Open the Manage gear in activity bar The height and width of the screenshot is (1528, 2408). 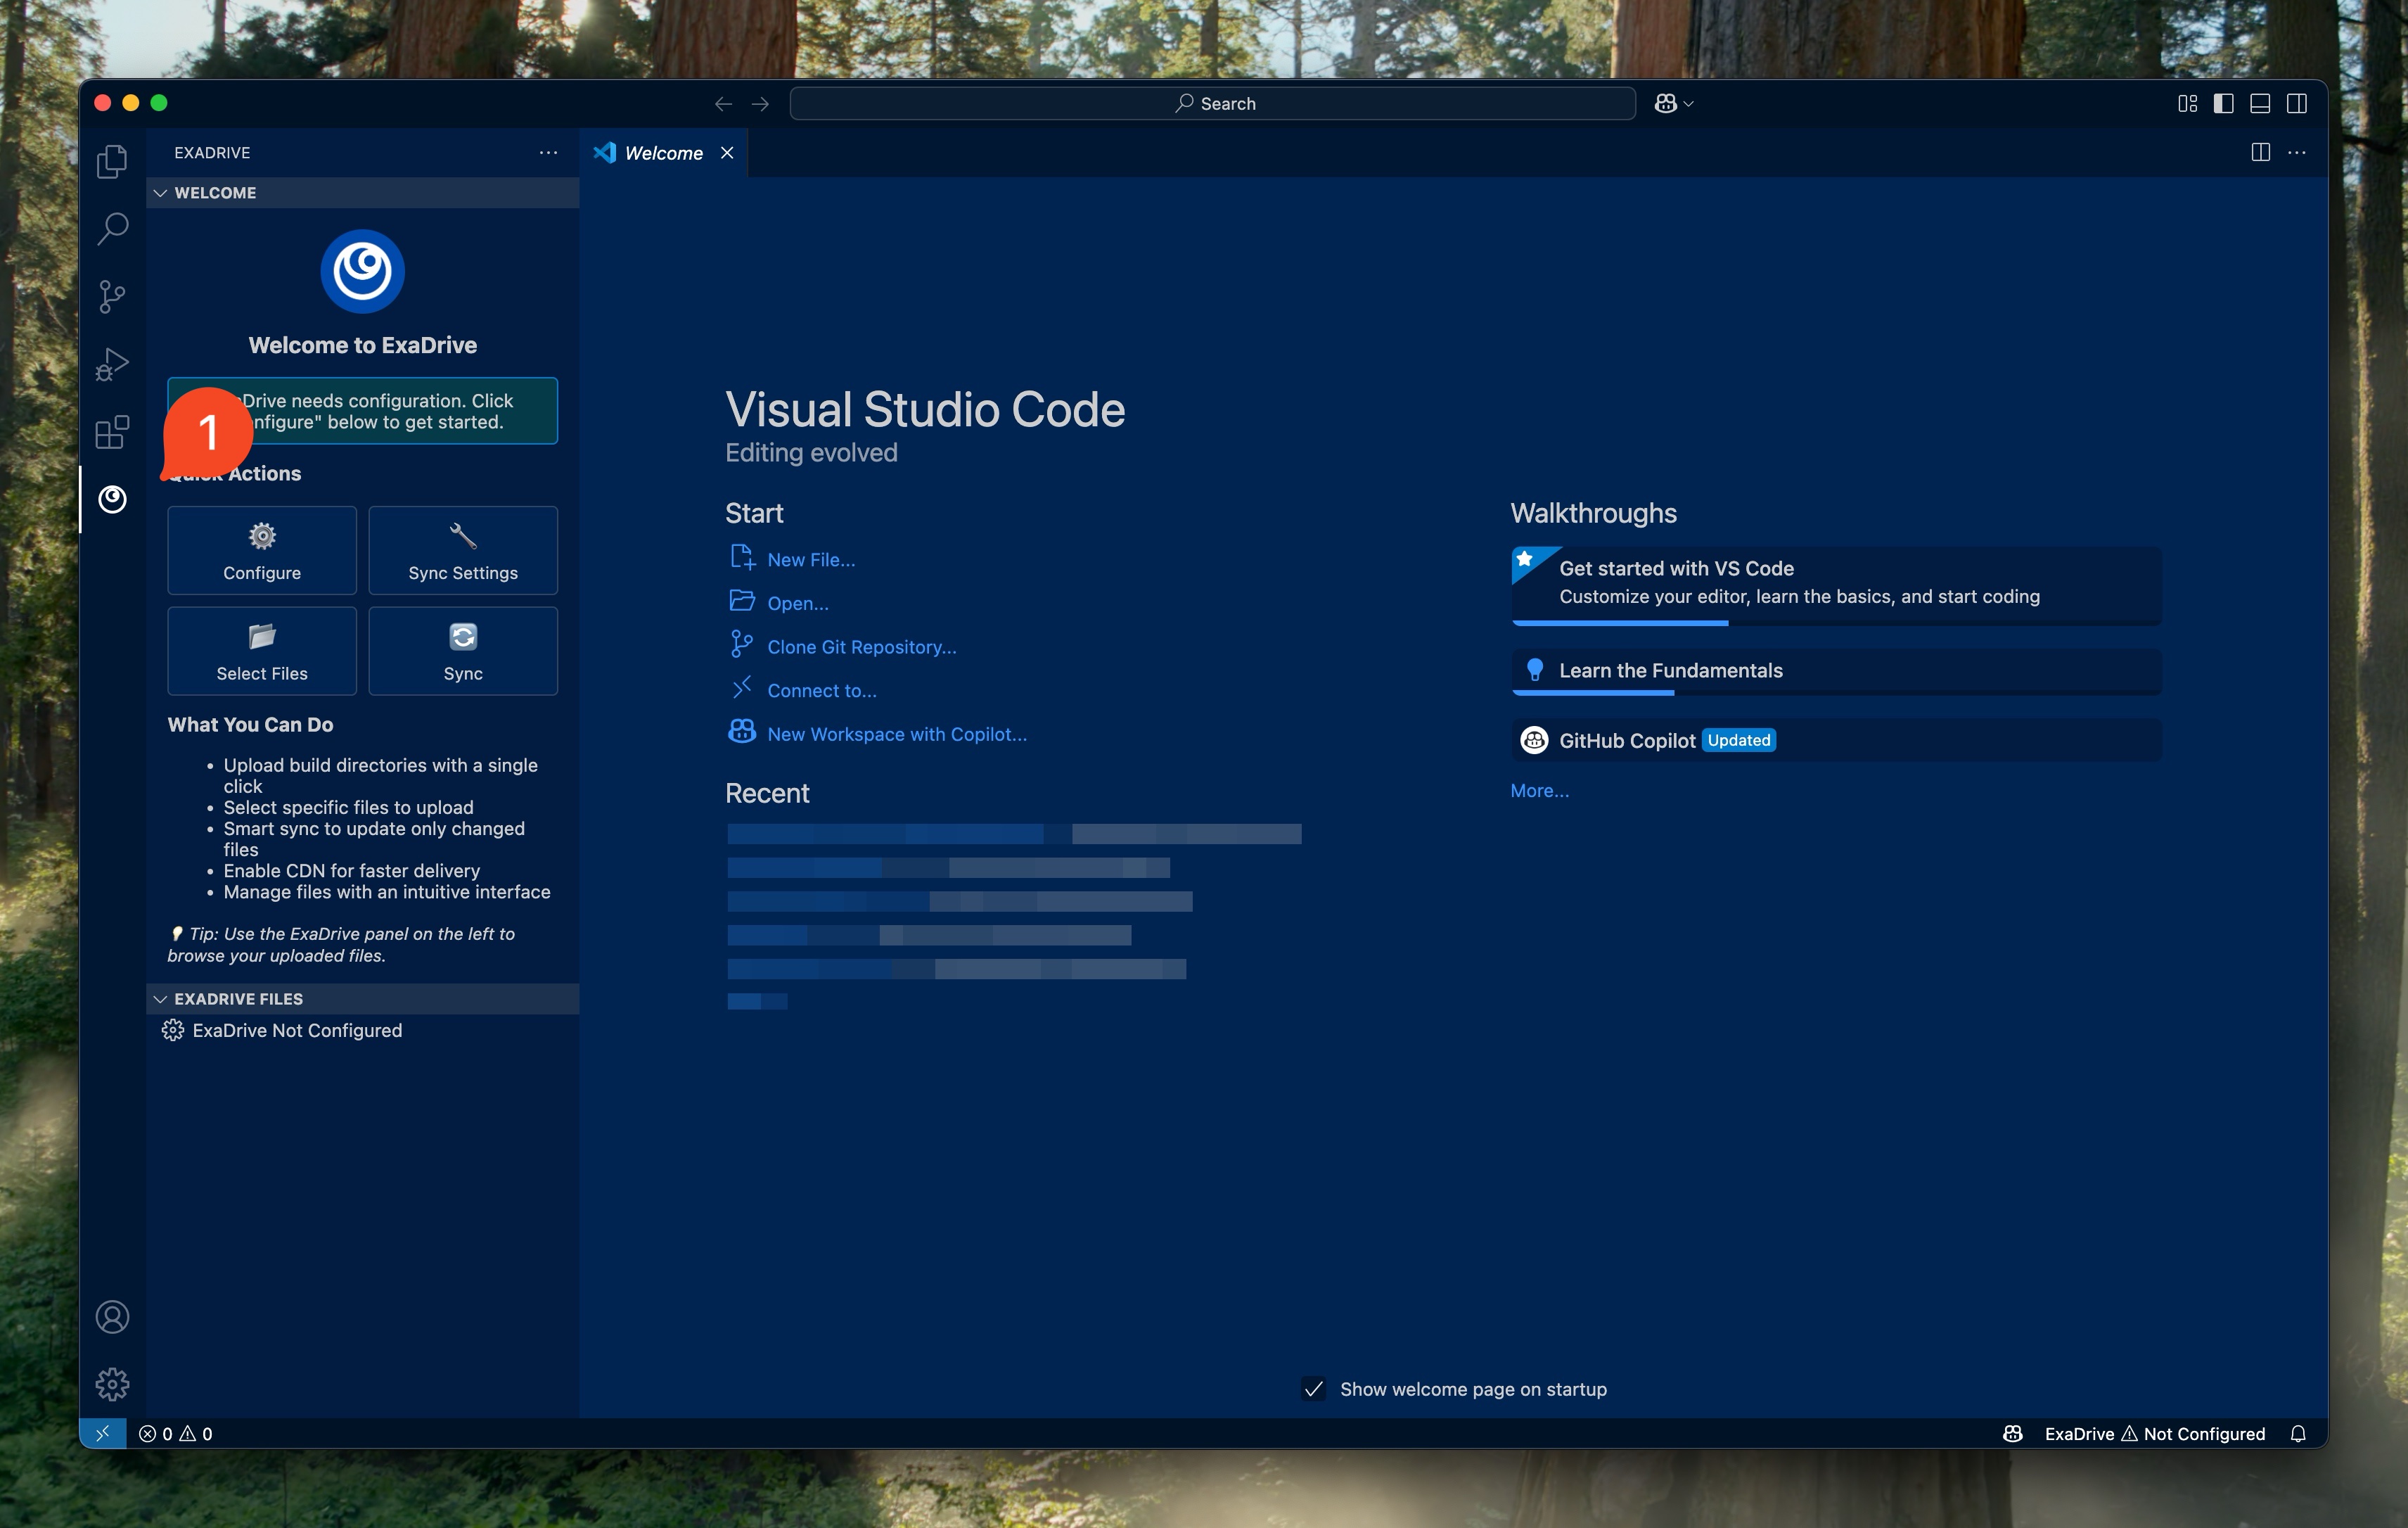click(x=112, y=1384)
